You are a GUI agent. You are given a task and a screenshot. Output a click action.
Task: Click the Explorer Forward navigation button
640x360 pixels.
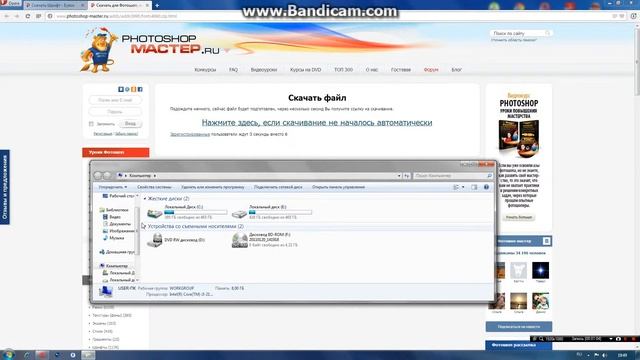(x=107, y=176)
